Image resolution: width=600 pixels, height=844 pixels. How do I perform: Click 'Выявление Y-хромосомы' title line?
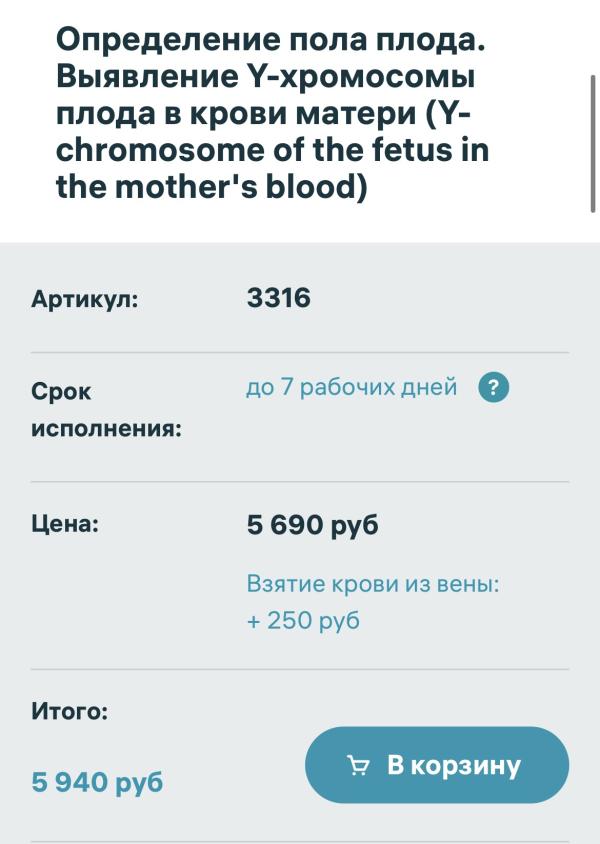click(265, 77)
